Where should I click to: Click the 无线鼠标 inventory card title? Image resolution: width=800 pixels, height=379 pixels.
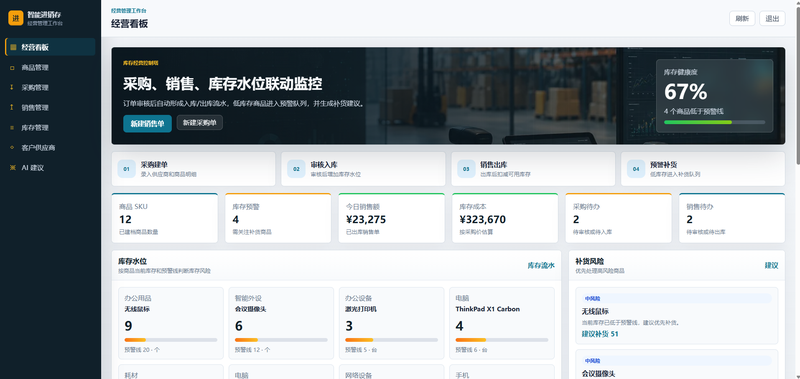pyautogui.click(x=137, y=309)
